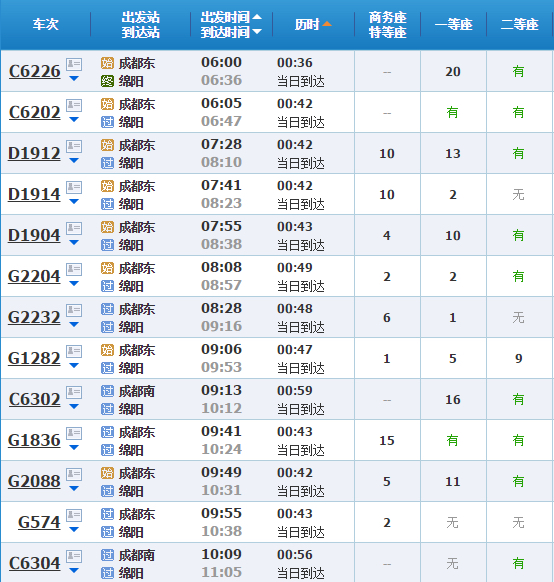
Task: Expand stop details arrow under C6202
Action: click(x=74, y=120)
